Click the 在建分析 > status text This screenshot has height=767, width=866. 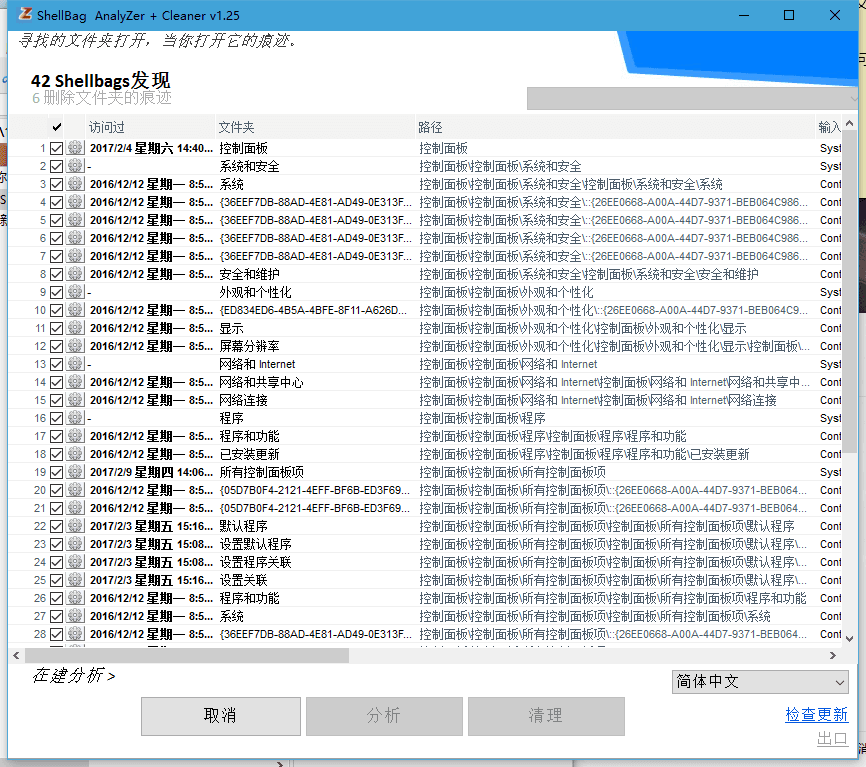[x=74, y=675]
